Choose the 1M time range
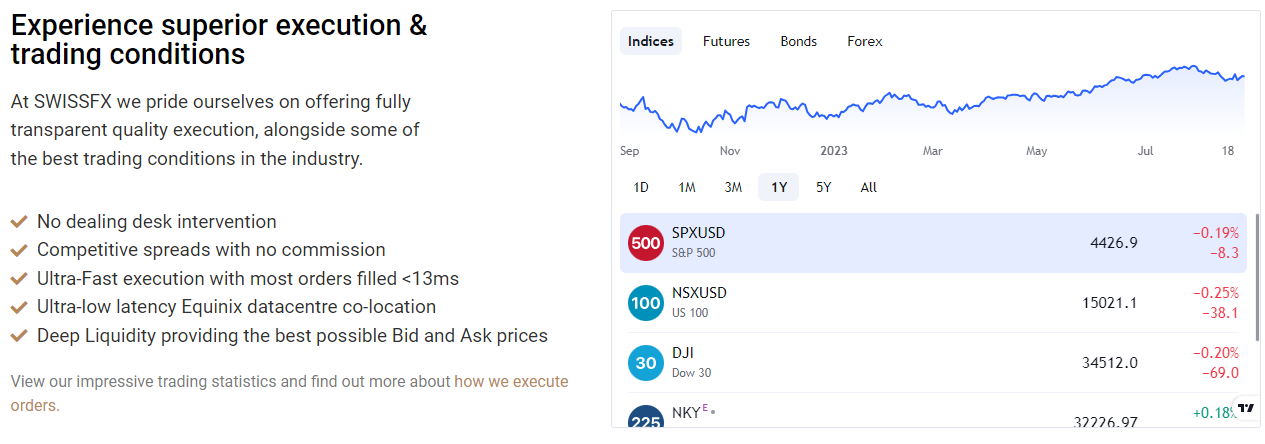This screenshot has width=1265, height=444. [x=687, y=187]
